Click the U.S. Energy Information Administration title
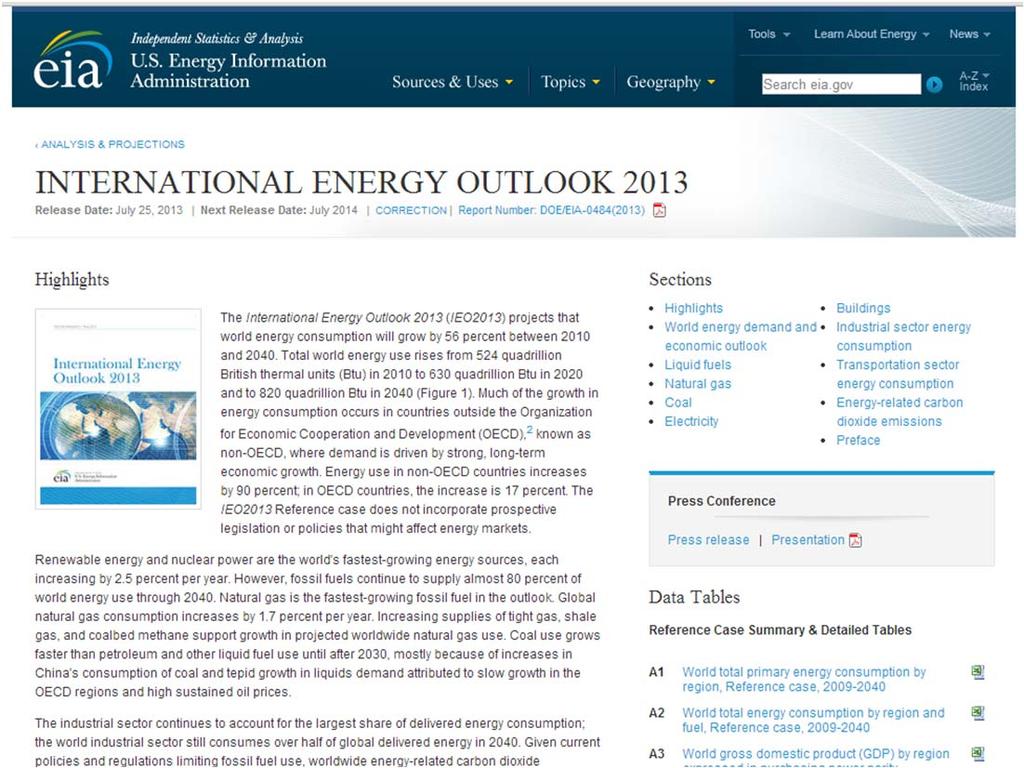 click(x=228, y=71)
